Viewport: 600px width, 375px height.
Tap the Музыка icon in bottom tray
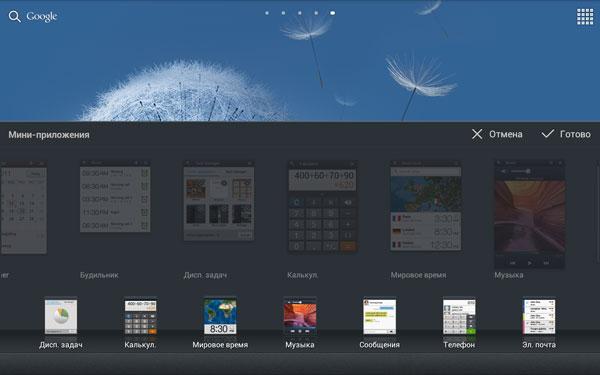click(300, 316)
